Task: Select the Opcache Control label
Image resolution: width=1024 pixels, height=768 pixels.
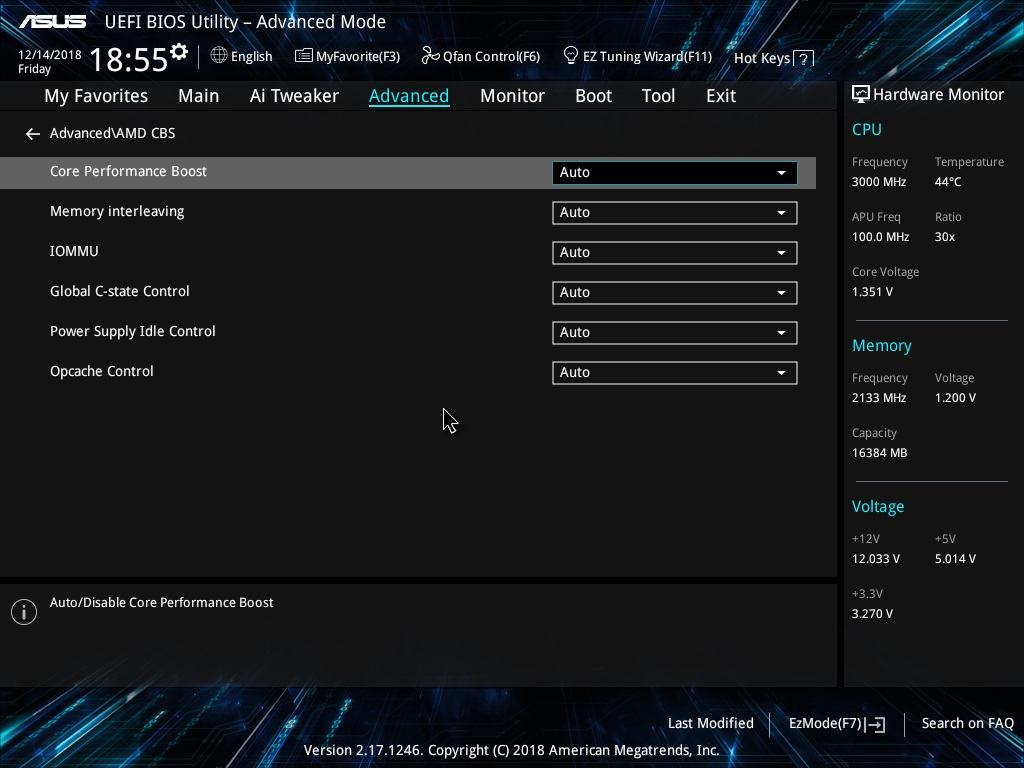Action: (x=102, y=372)
